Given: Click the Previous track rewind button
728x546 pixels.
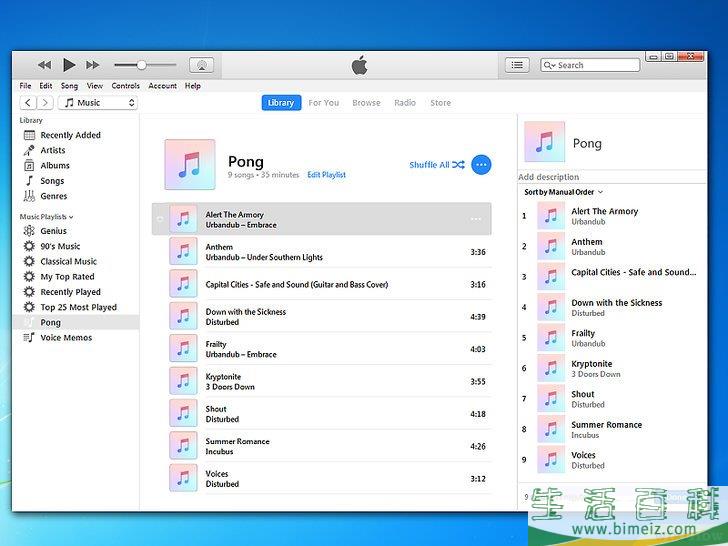Looking at the screenshot, I should point(45,65).
